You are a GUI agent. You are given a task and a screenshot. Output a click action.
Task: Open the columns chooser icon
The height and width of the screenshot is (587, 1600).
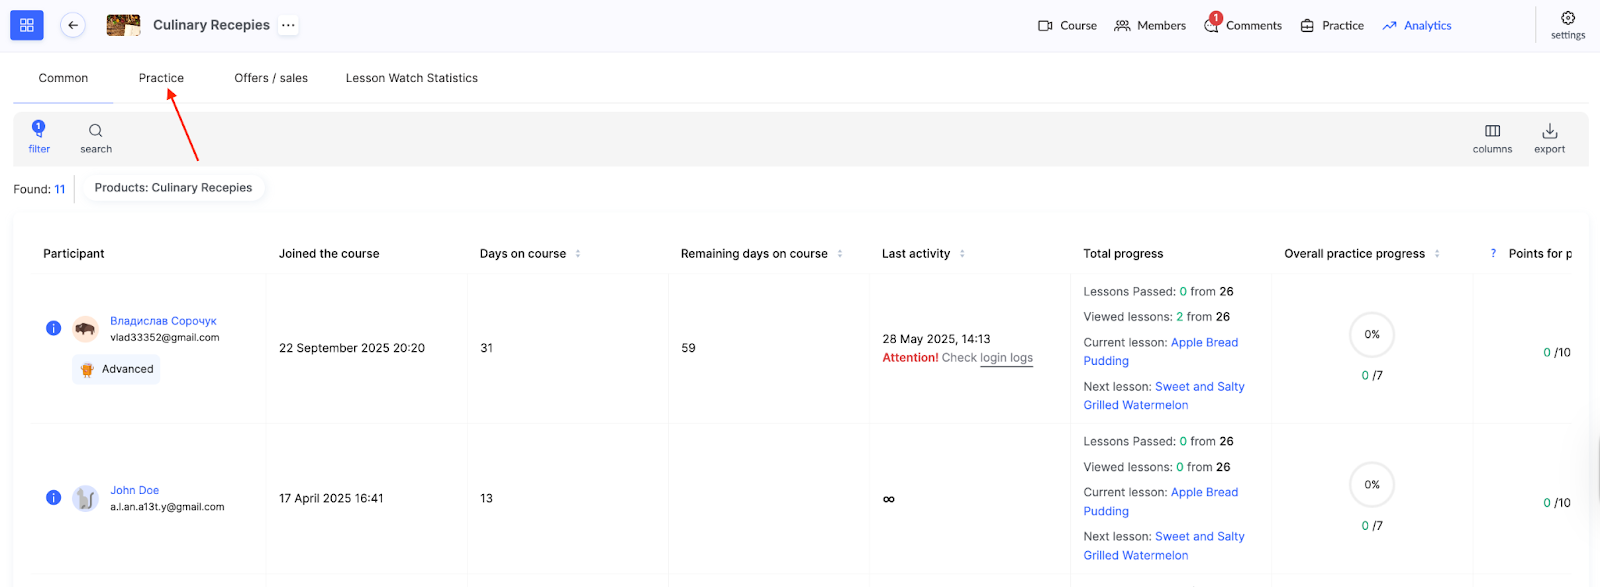click(1492, 132)
